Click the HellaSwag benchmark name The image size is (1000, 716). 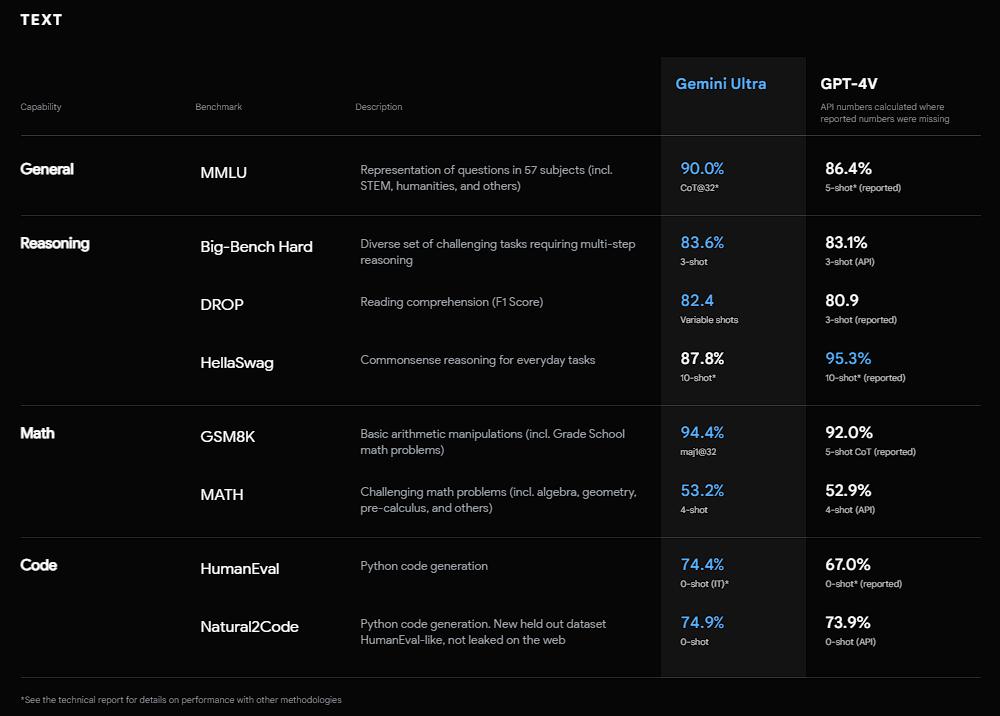point(236,363)
